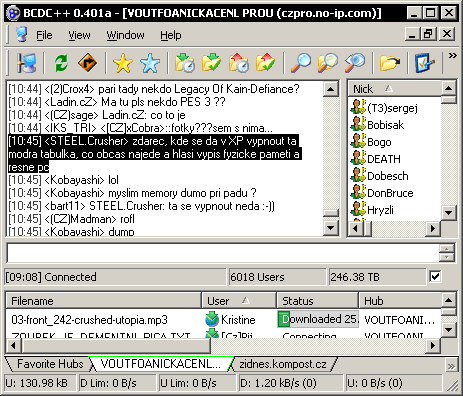The image size is (463, 396).
Task: Open the File menu
Action: click(44, 35)
